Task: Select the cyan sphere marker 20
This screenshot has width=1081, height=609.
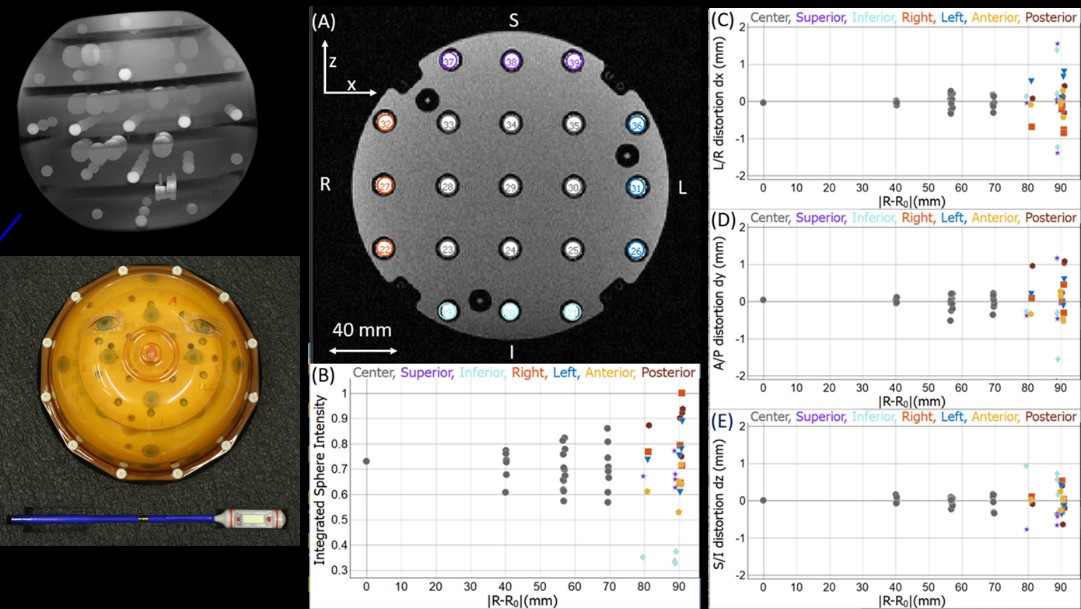Action: pyautogui.click(x=511, y=311)
